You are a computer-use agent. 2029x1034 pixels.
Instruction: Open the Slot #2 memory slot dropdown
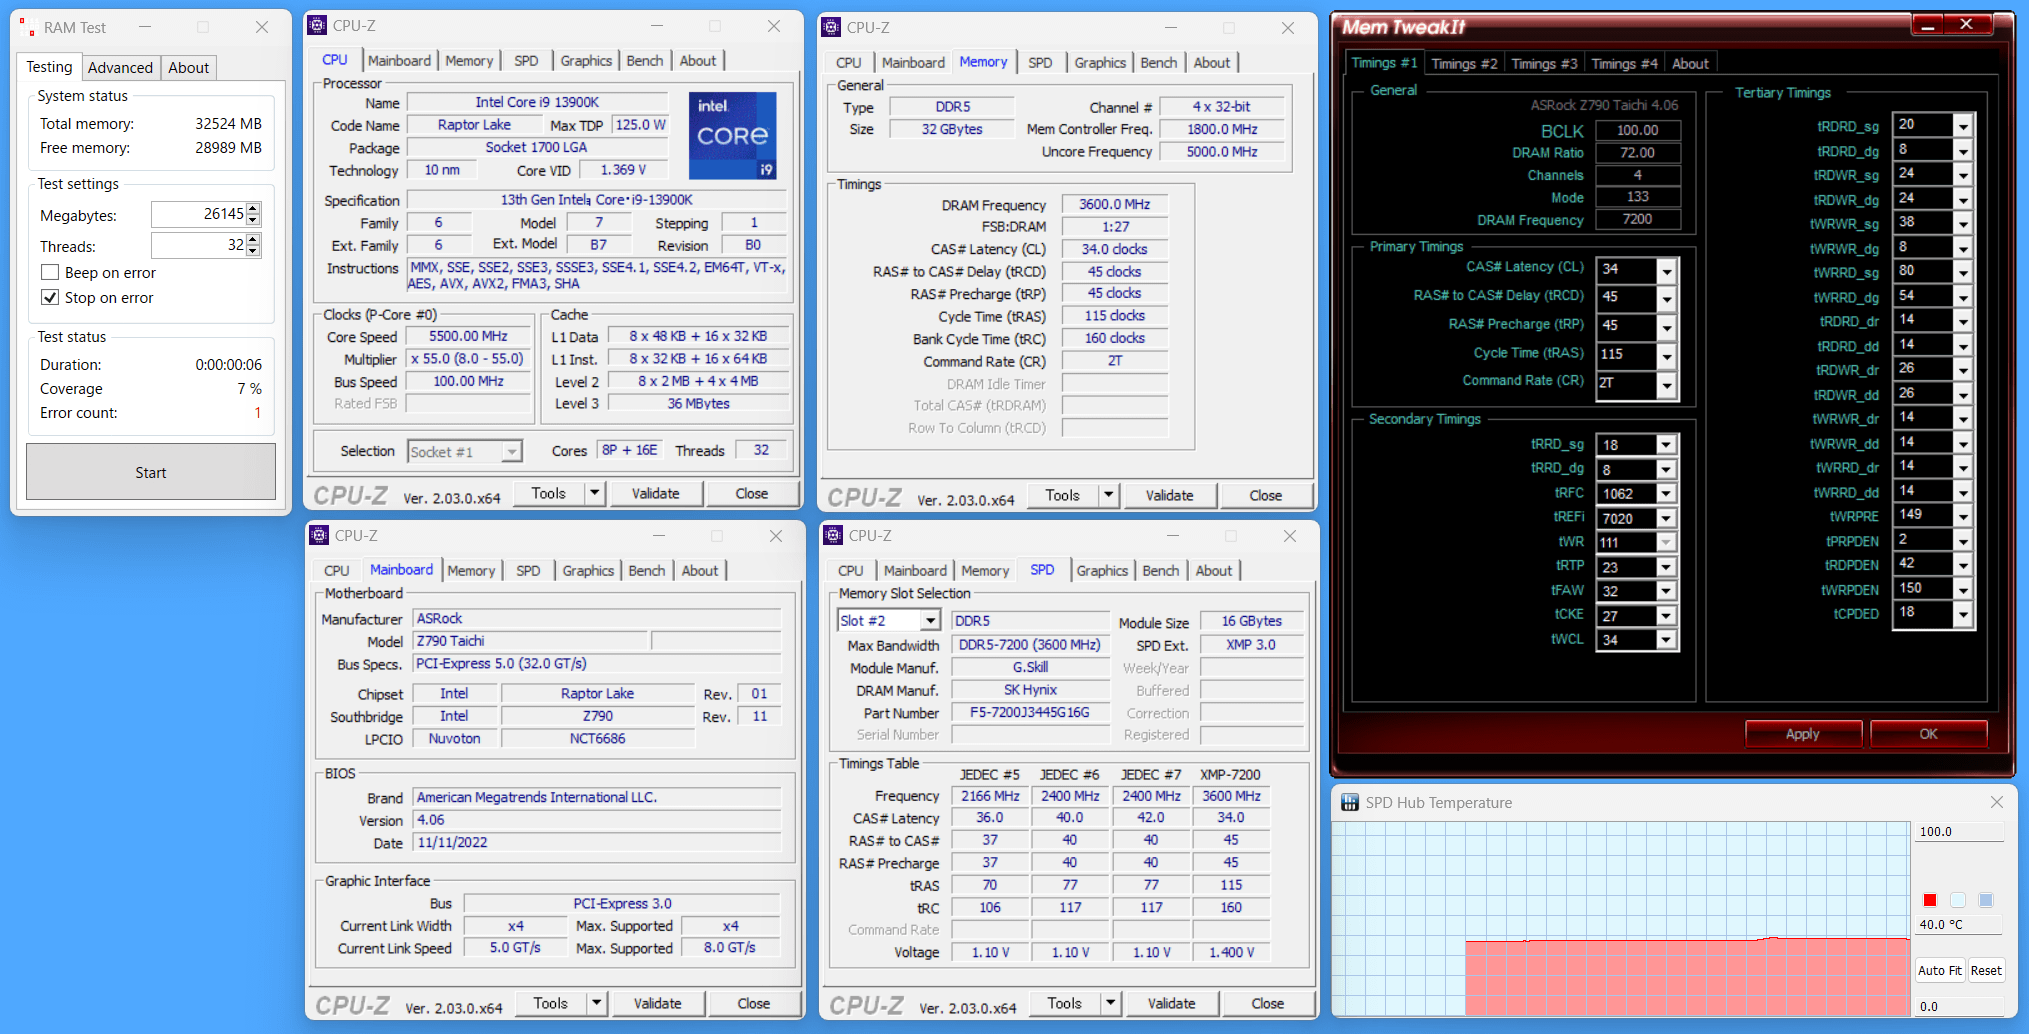pyautogui.click(x=930, y=620)
